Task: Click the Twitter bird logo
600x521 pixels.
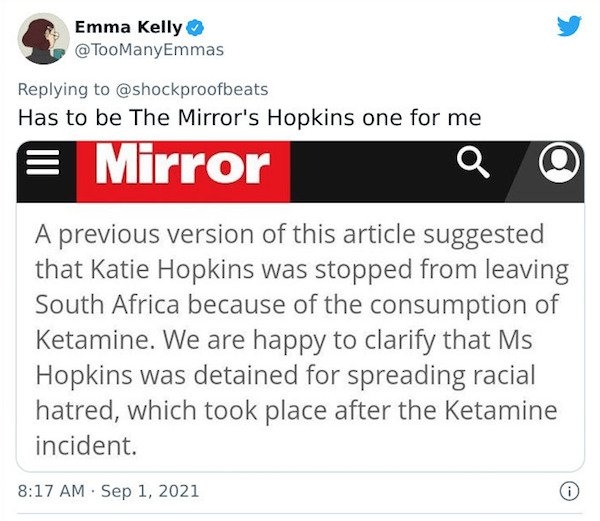Action: 569,26
